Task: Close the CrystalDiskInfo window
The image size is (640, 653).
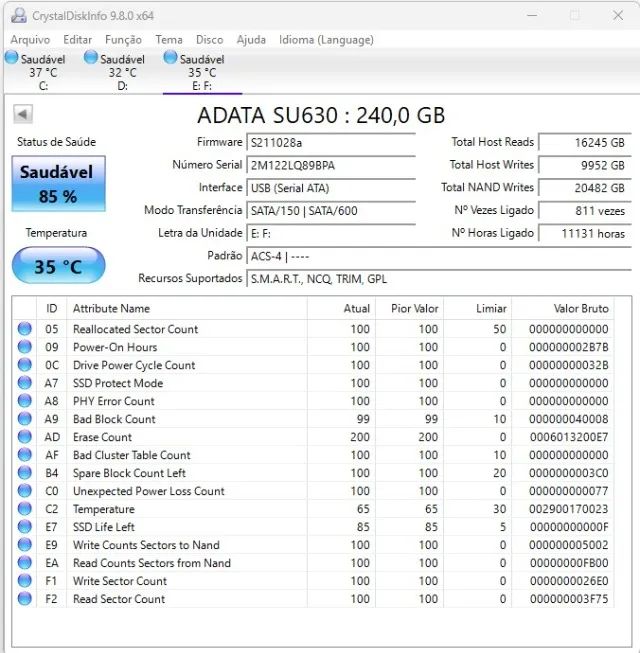Action: [x=618, y=15]
